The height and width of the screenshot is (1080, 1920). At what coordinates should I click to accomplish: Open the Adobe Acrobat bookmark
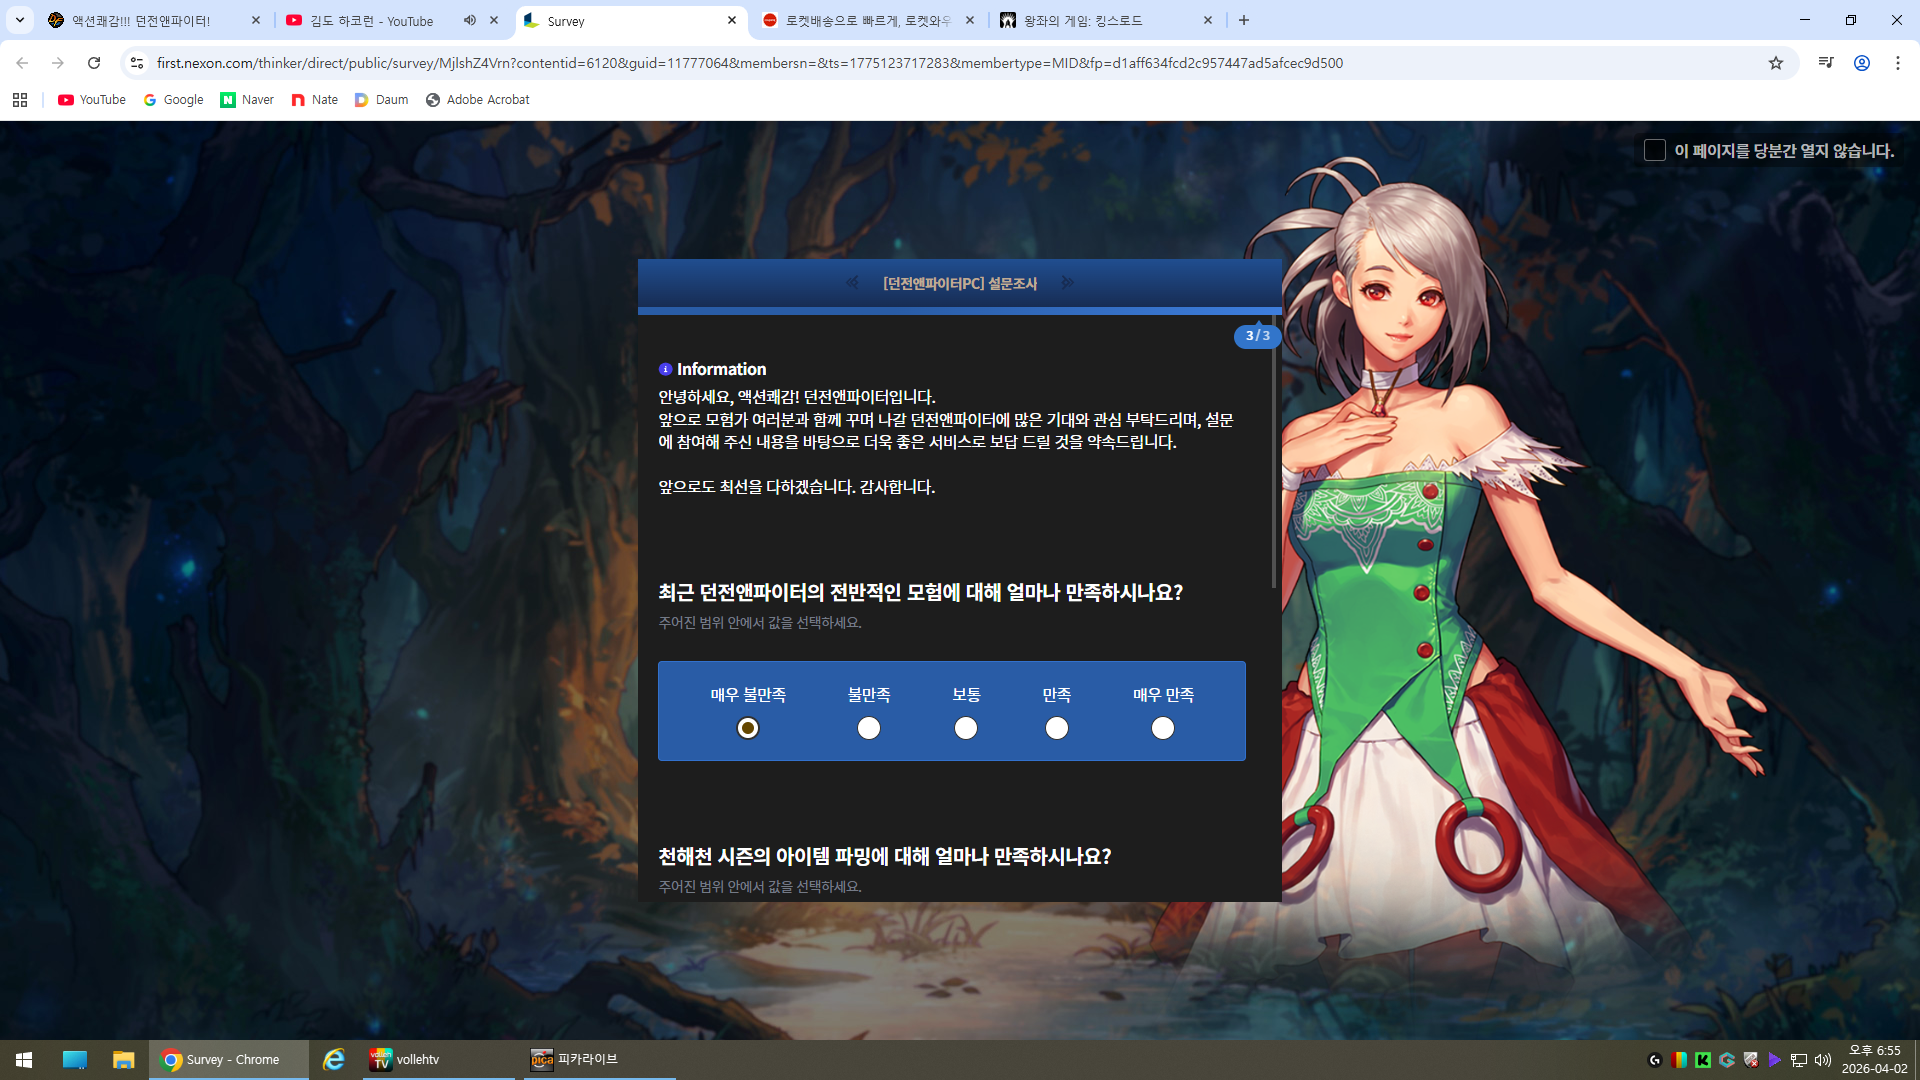tap(477, 100)
